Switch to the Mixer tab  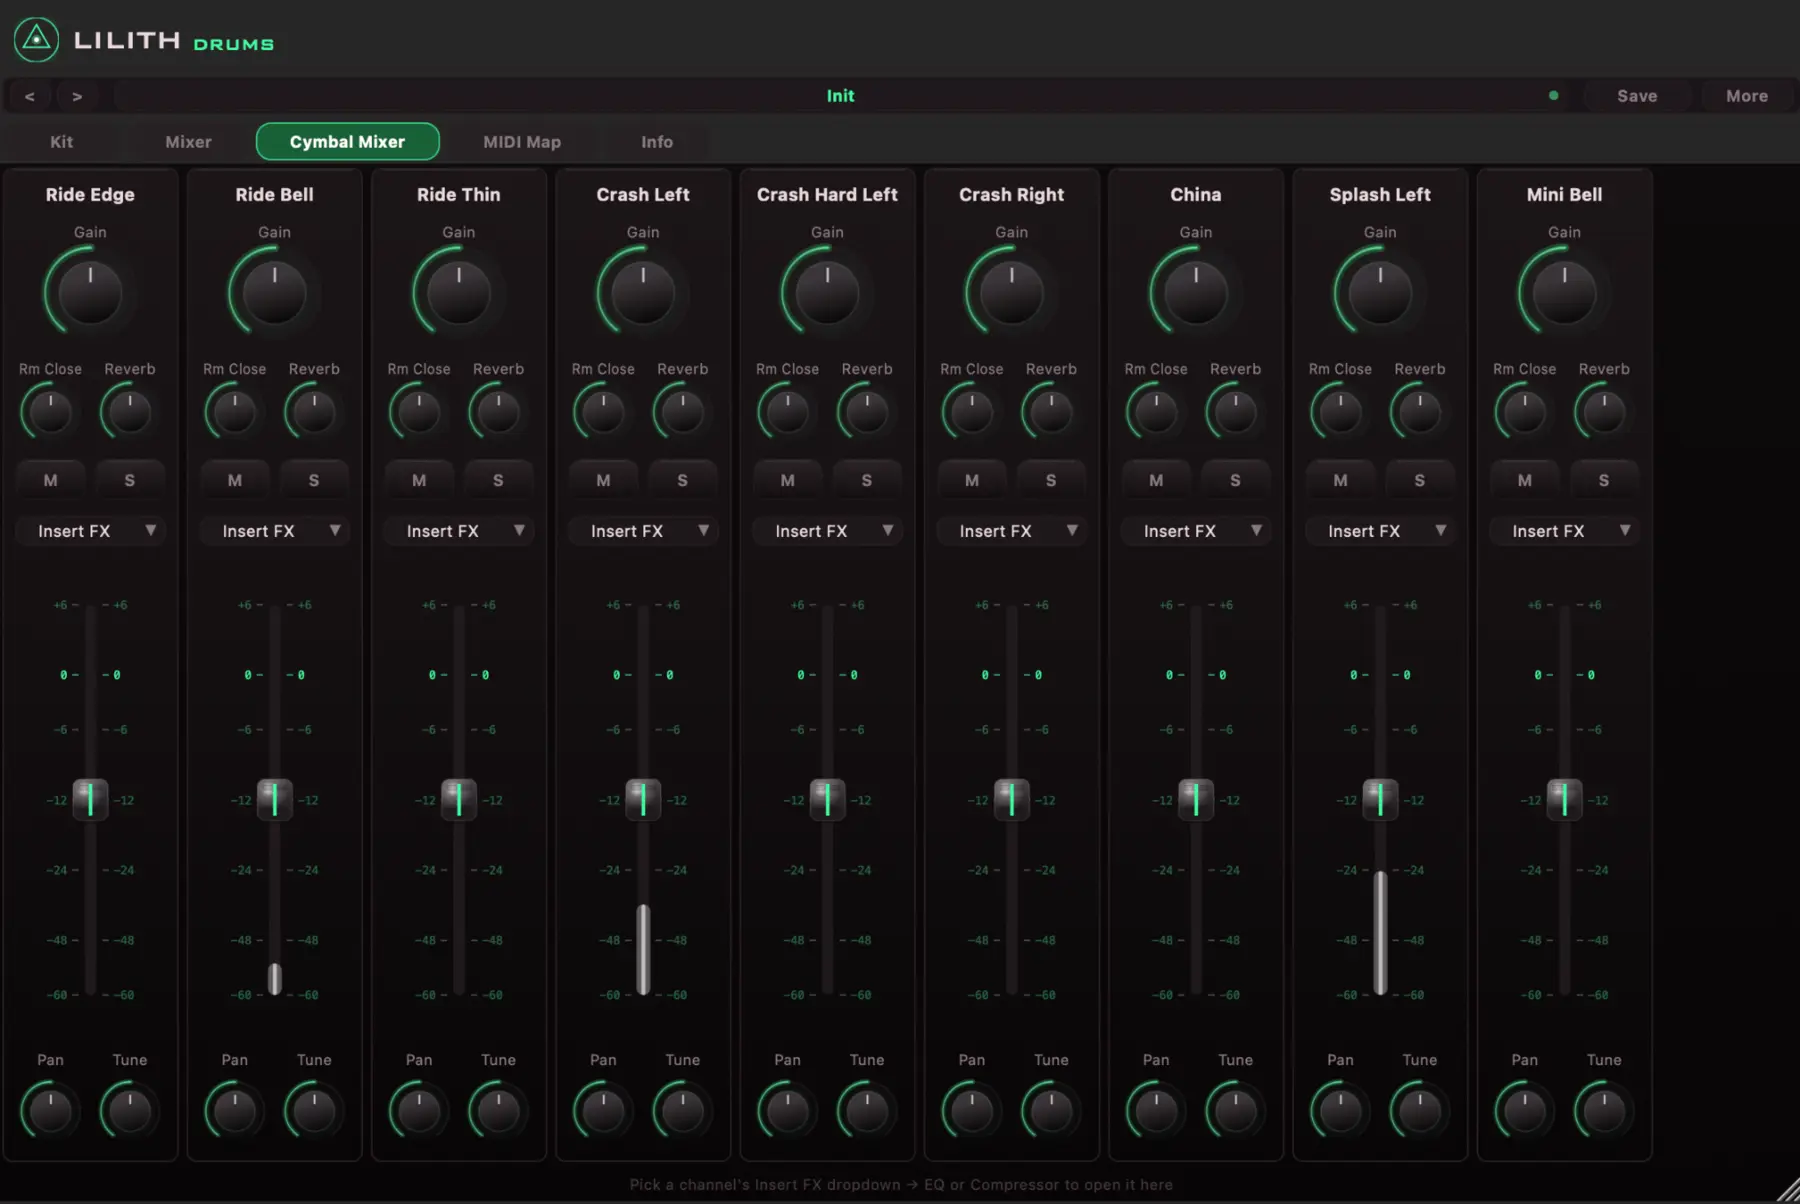188,142
